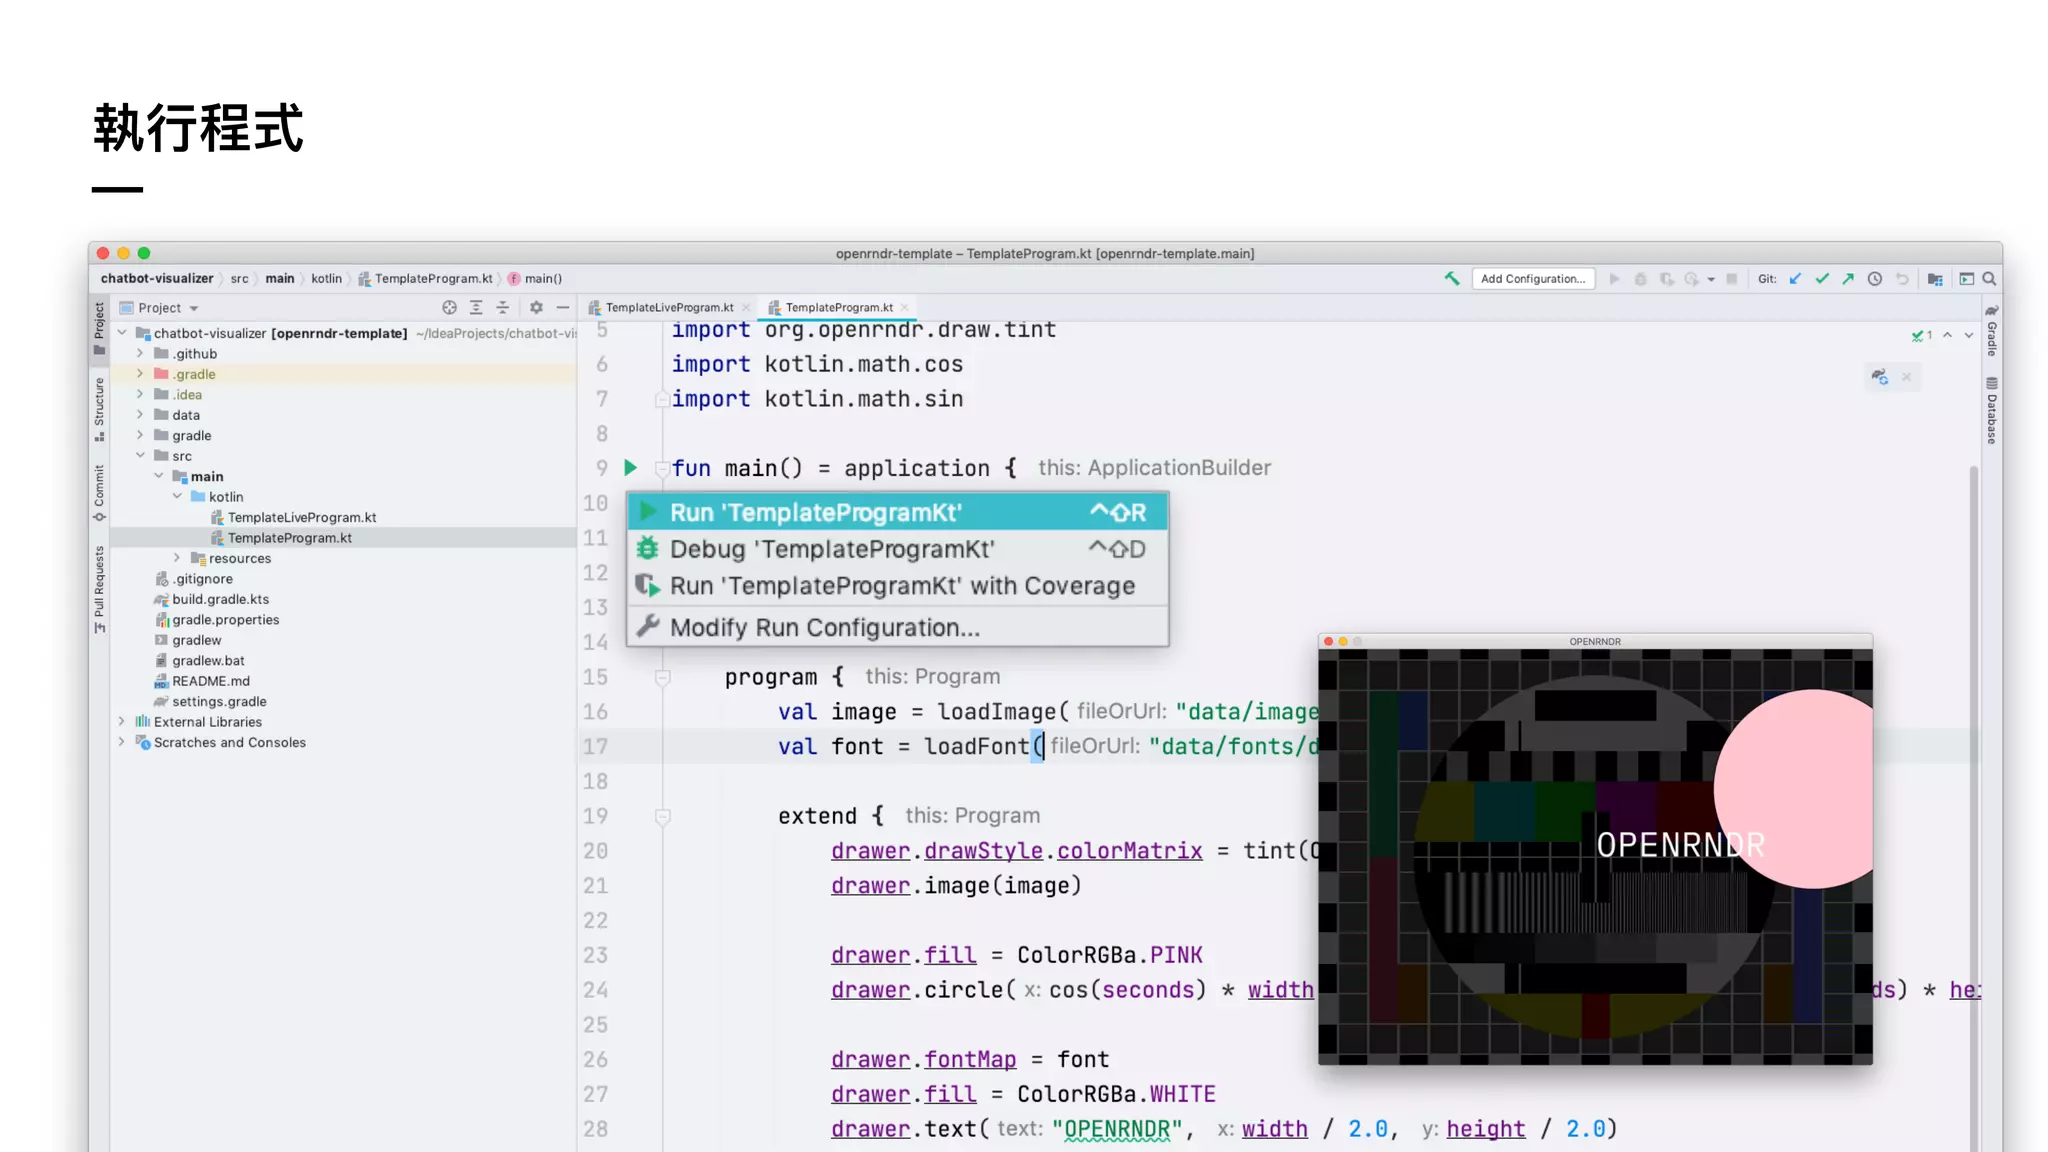2048x1152 pixels.
Task: Collapse the kotlin folder
Action: pos(177,497)
